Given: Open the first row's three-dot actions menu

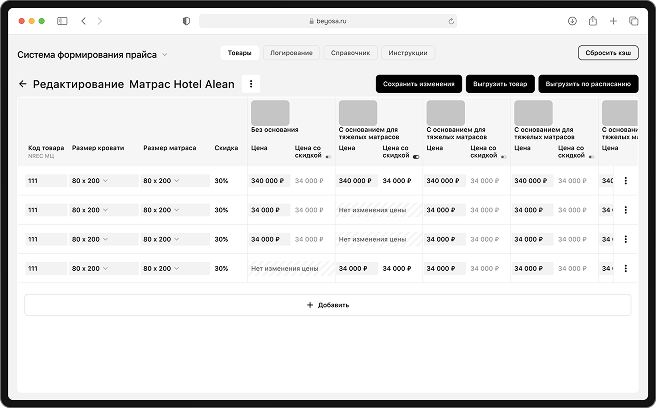Looking at the screenshot, I should click(626, 181).
